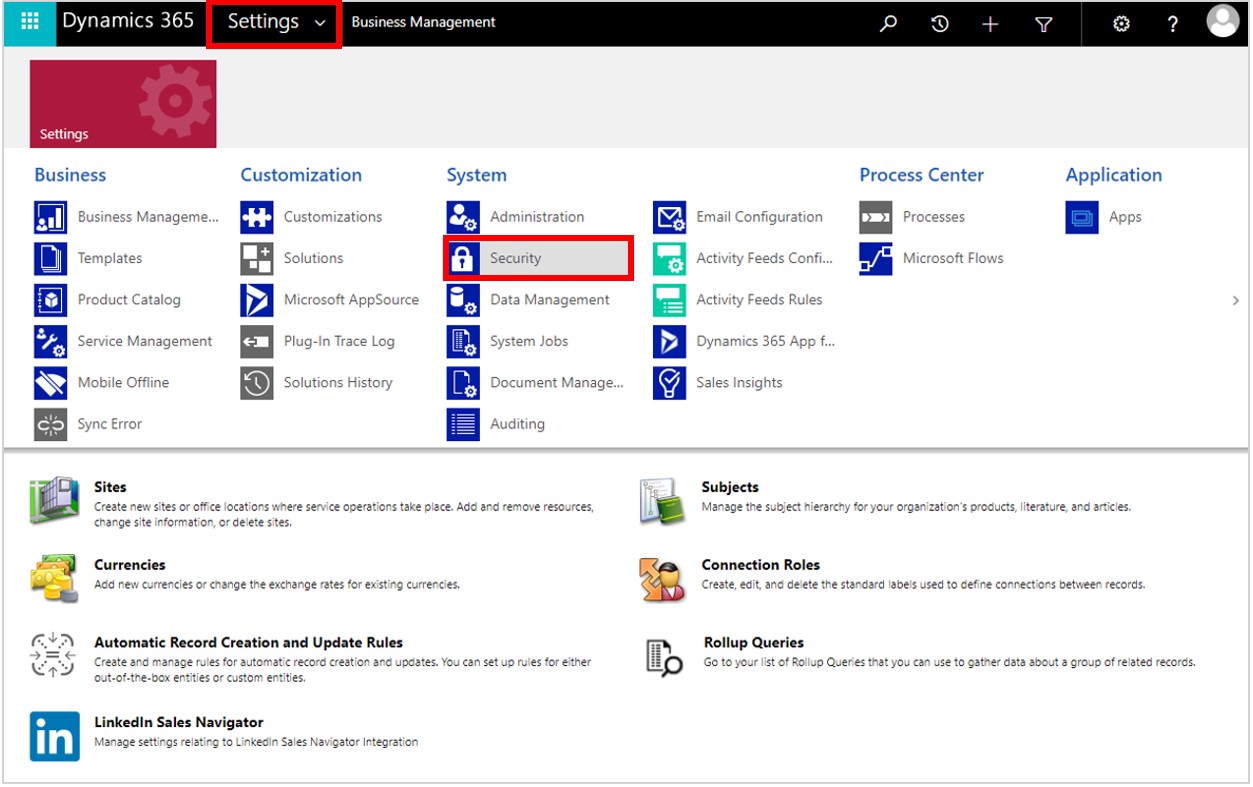
Task: Open the Product Catalog icon
Action: pos(51,300)
